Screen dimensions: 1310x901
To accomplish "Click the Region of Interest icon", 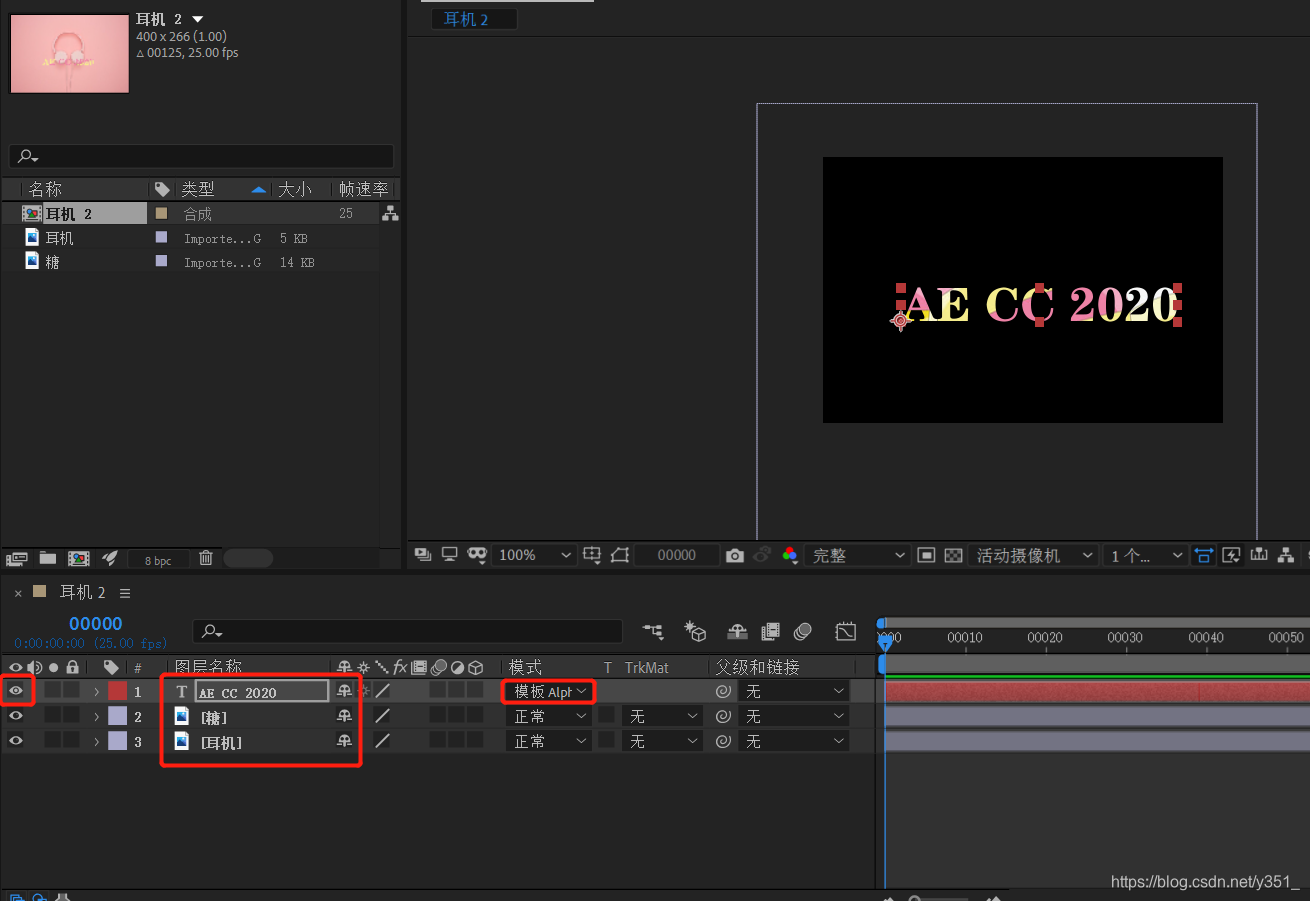I will coord(620,554).
